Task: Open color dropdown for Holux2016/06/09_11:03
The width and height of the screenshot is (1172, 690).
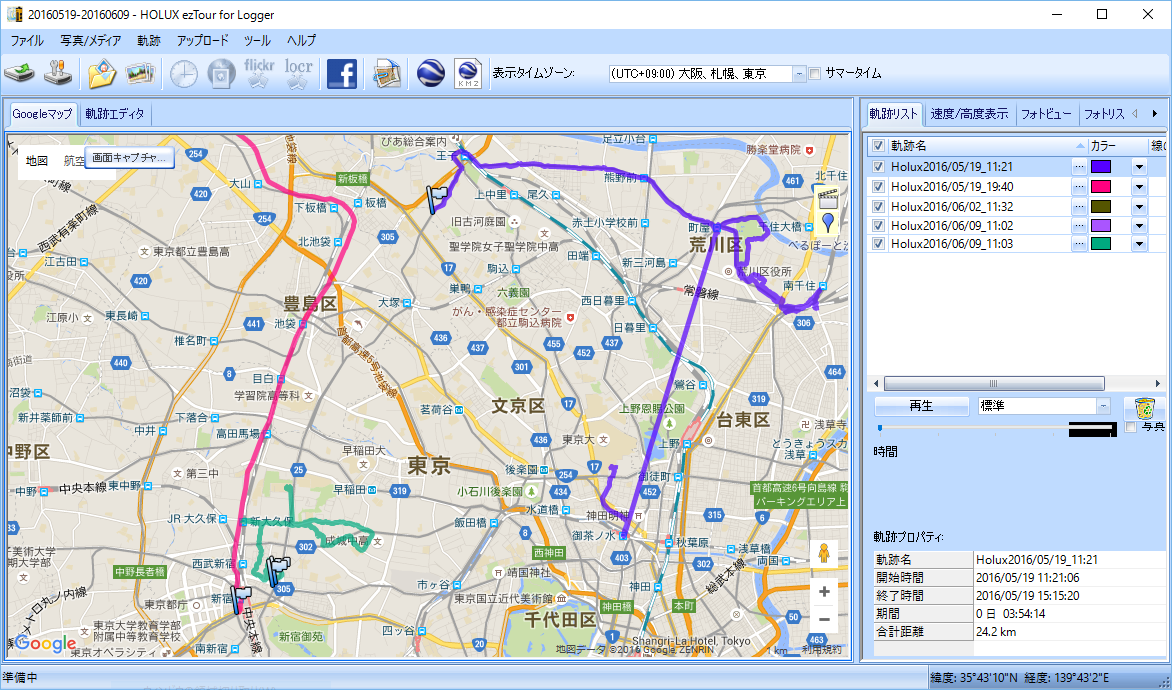Action: click(x=1139, y=244)
